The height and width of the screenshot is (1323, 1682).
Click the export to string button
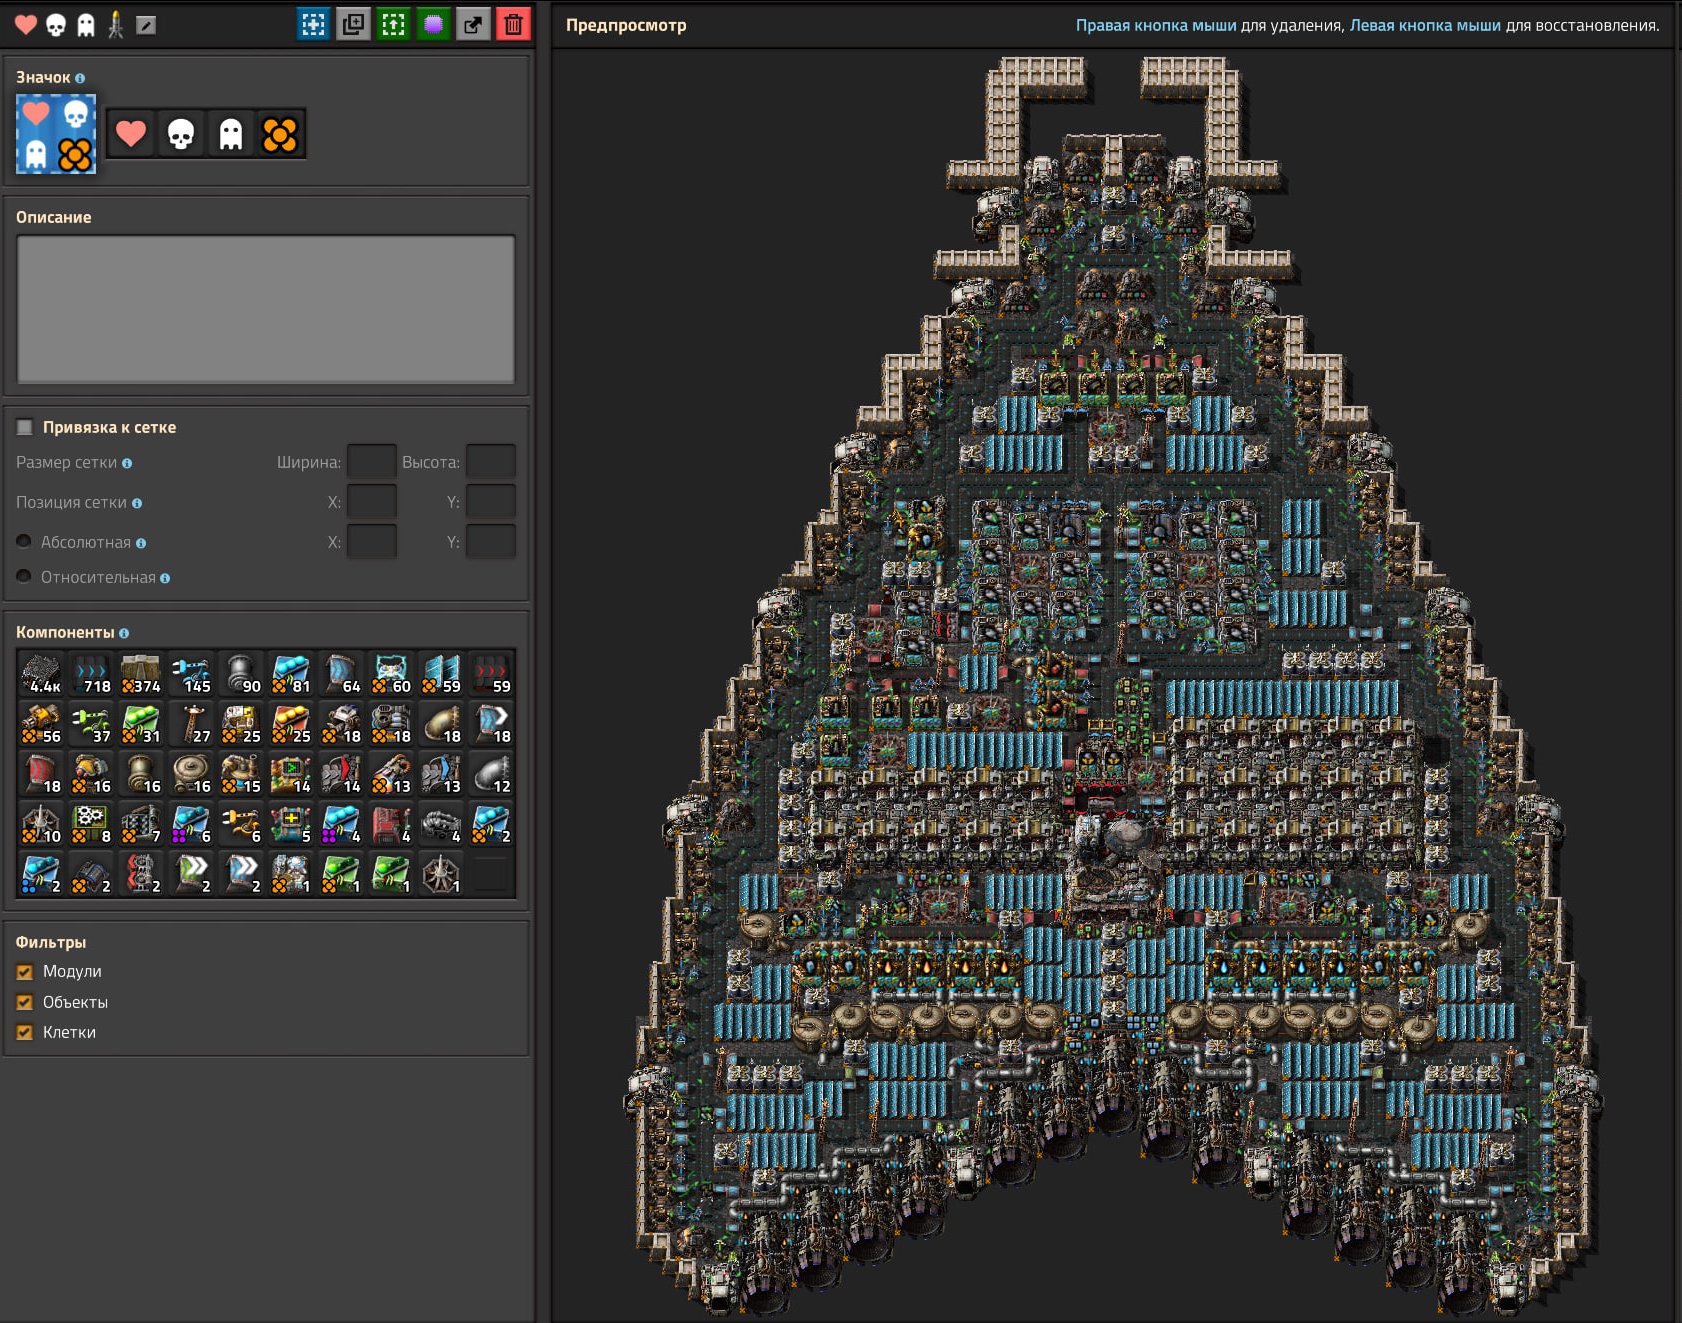point(474,25)
